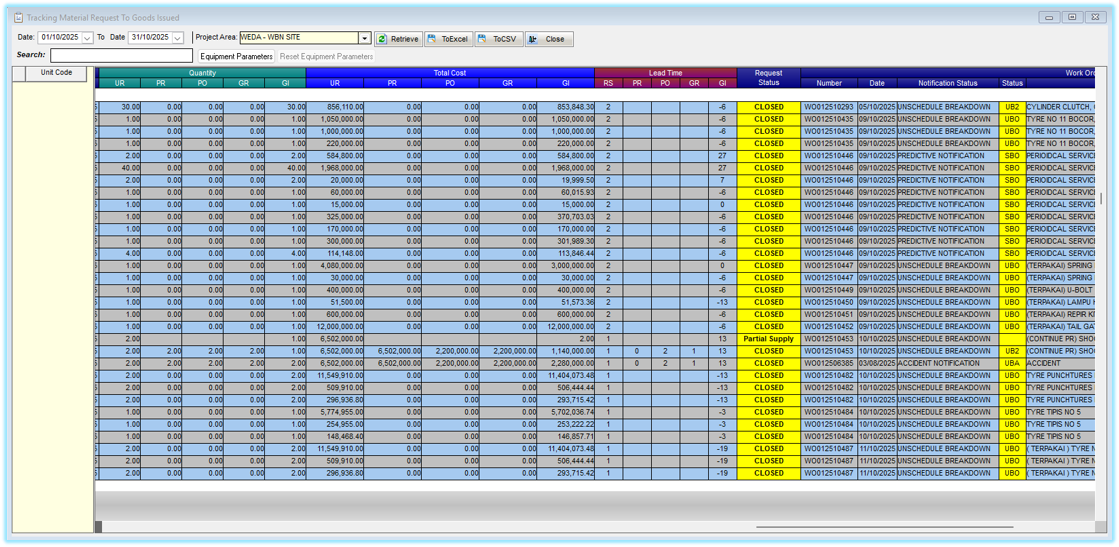Export data with the ToExcel button
The image size is (1119, 547).
[449, 39]
